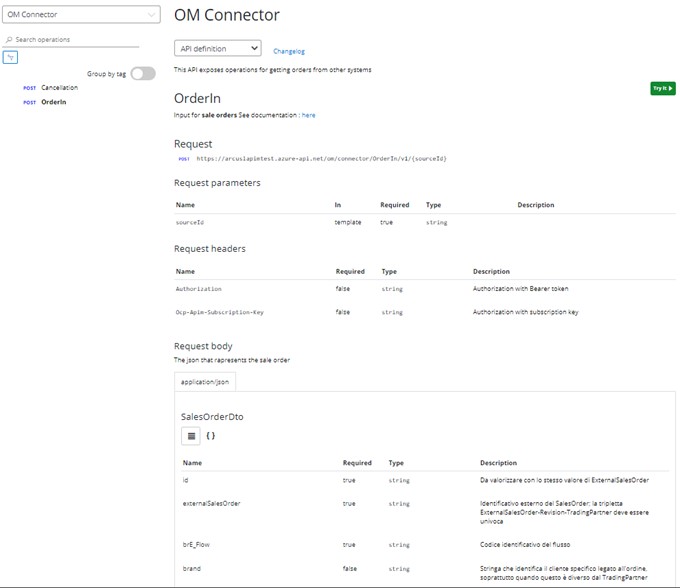The width and height of the screenshot is (680, 588).
Task: Expand the API definition dropdown
Action: coord(217,48)
